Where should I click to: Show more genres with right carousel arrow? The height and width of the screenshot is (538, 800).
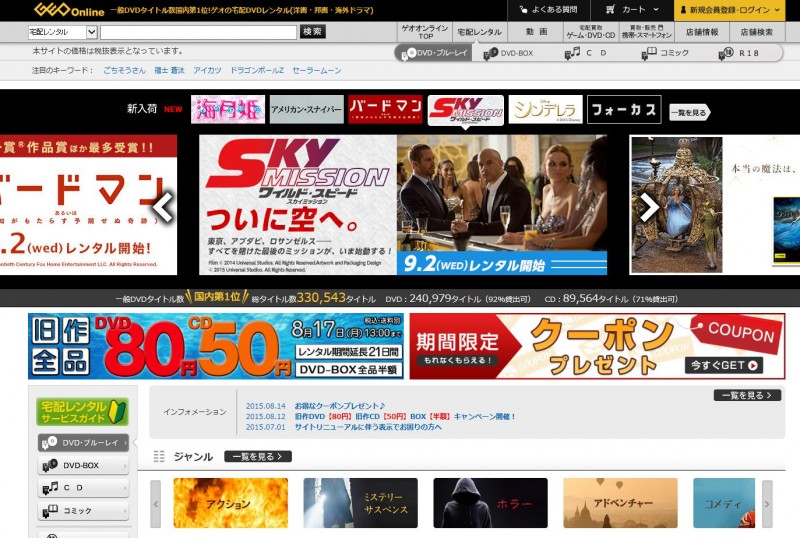point(767,504)
